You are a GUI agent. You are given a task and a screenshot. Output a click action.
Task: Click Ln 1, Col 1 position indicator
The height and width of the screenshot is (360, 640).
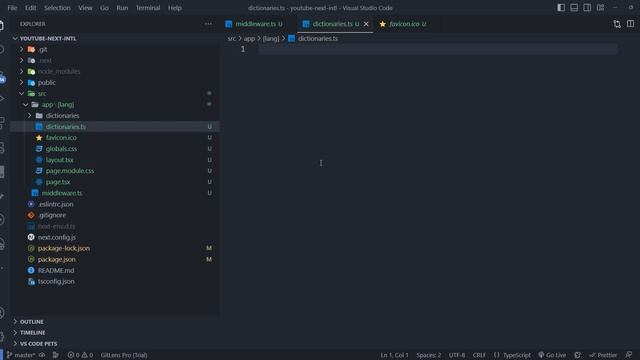394,355
